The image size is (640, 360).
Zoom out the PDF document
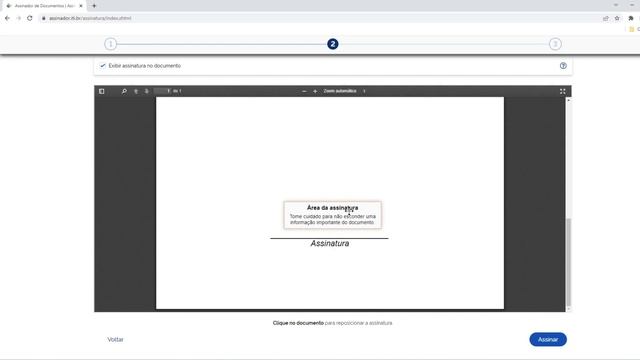point(304,91)
